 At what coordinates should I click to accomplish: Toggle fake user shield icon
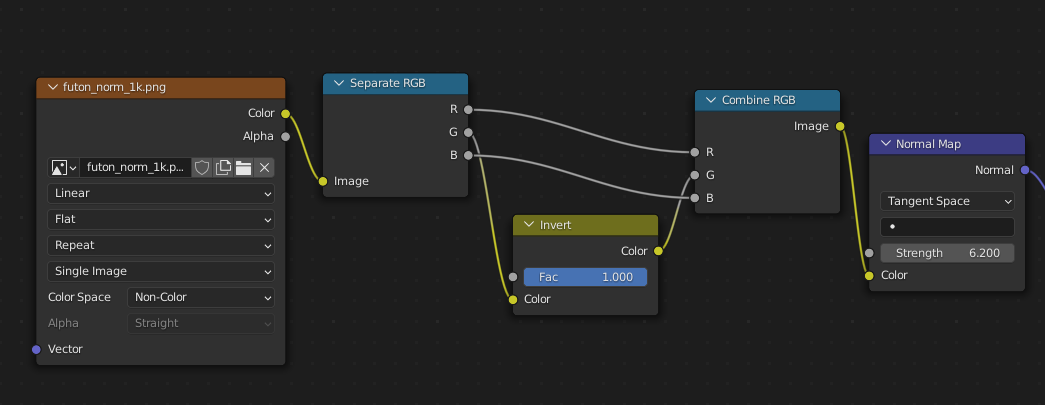click(x=202, y=168)
